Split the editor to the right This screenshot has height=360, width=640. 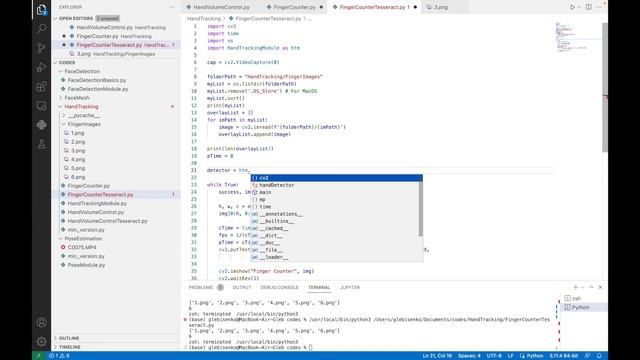589,7
